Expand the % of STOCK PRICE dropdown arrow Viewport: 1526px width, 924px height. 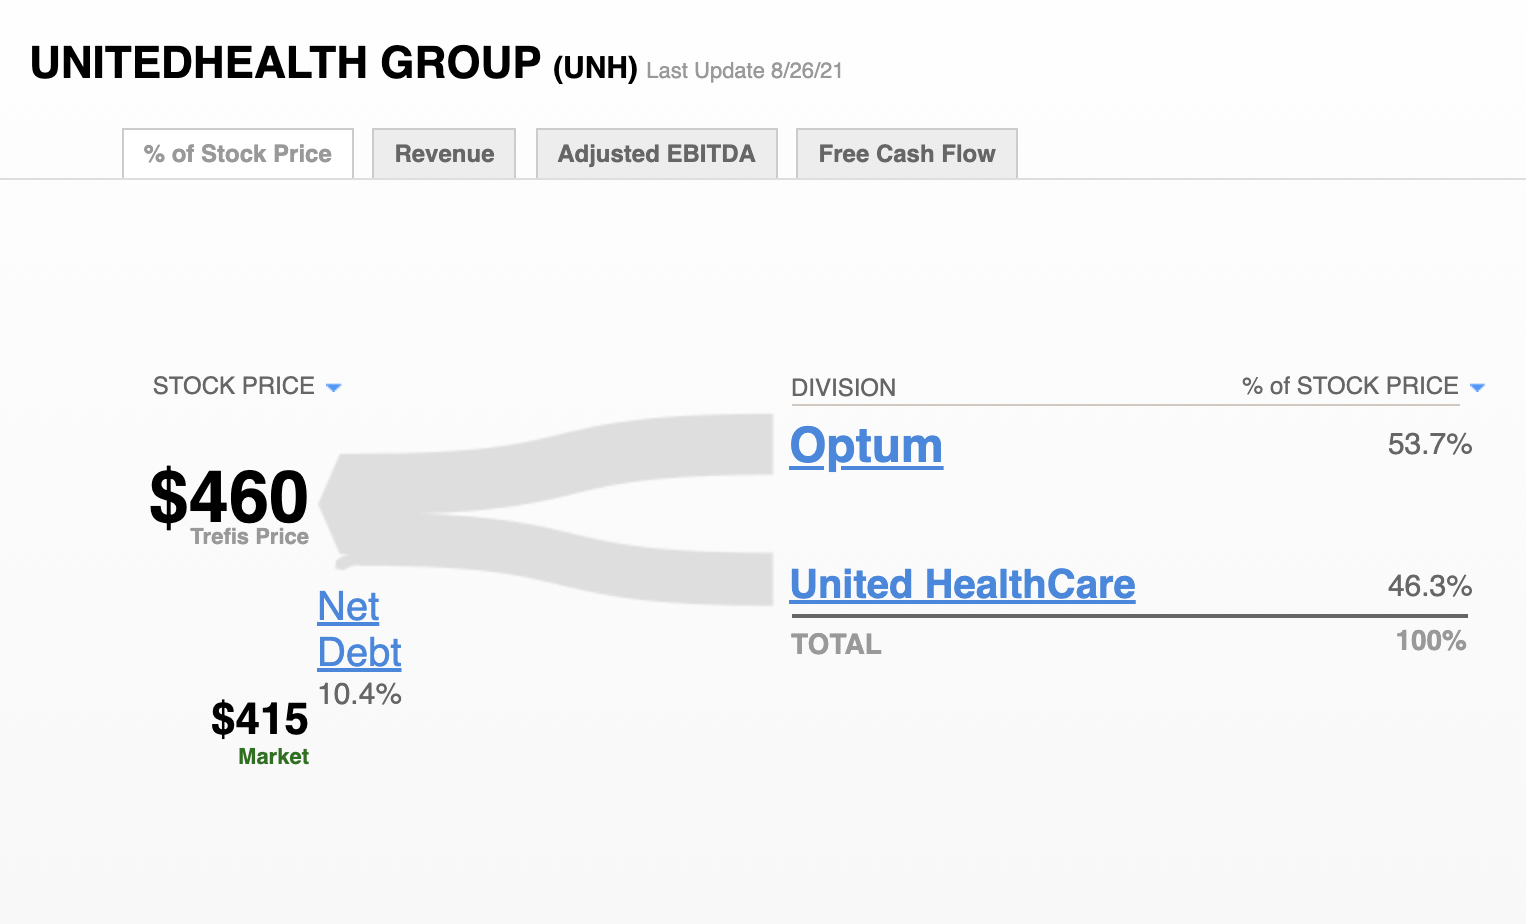tap(1477, 388)
